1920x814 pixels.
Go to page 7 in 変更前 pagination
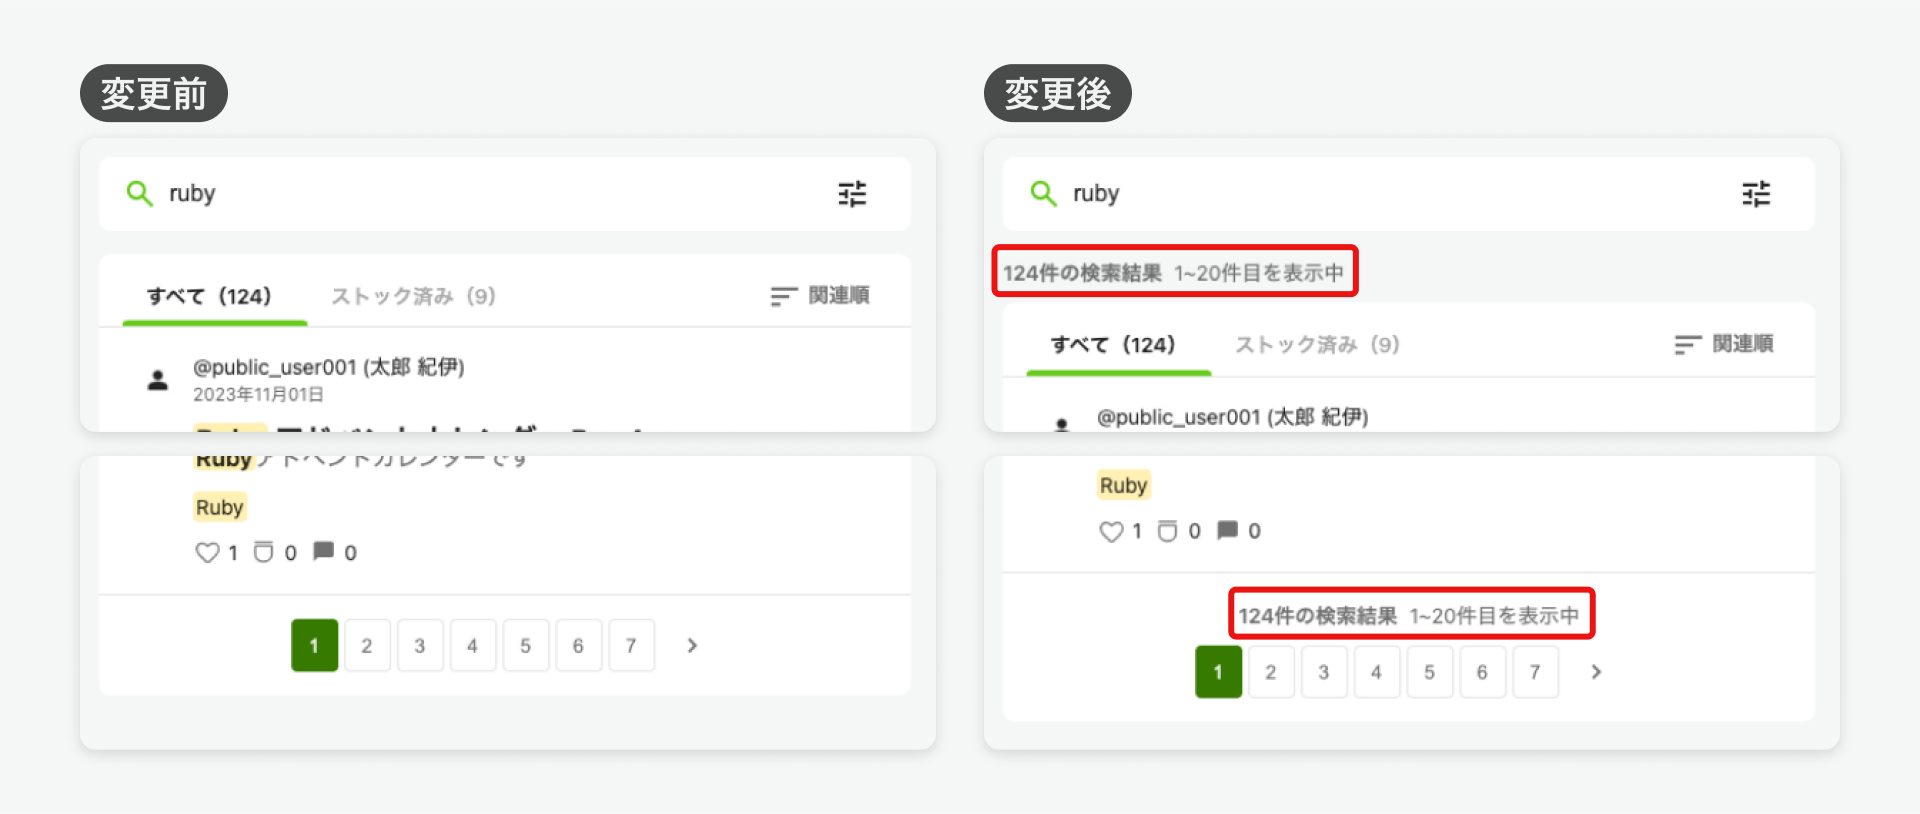(631, 646)
